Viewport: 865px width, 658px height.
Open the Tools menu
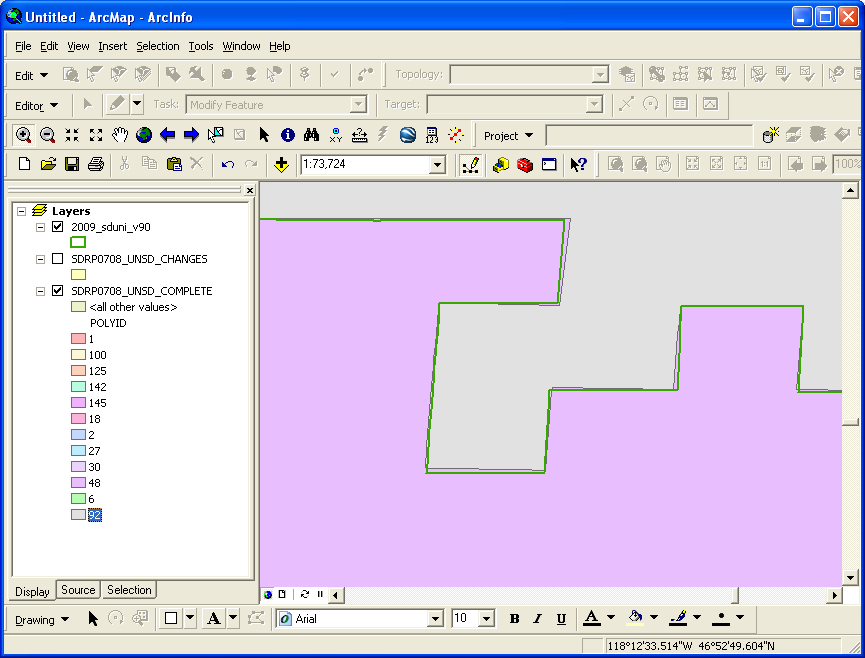coord(201,46)
